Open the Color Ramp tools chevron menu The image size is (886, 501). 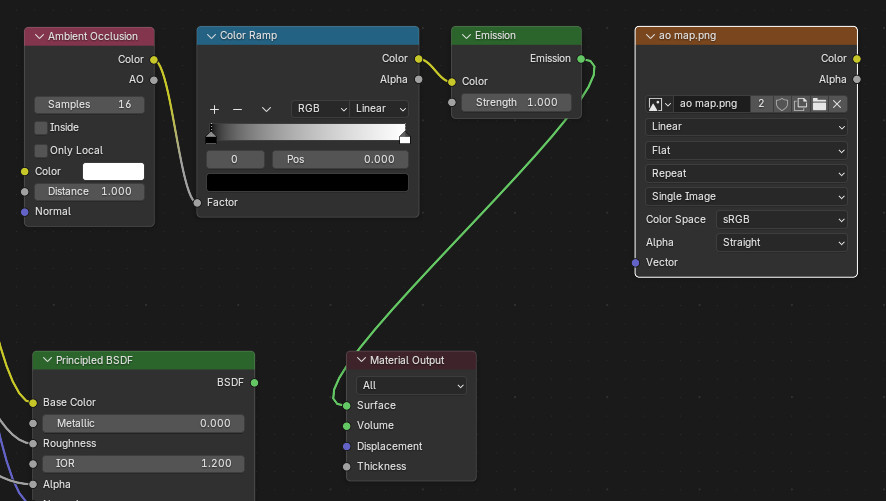pyautogui.click(x=266, y=109)
